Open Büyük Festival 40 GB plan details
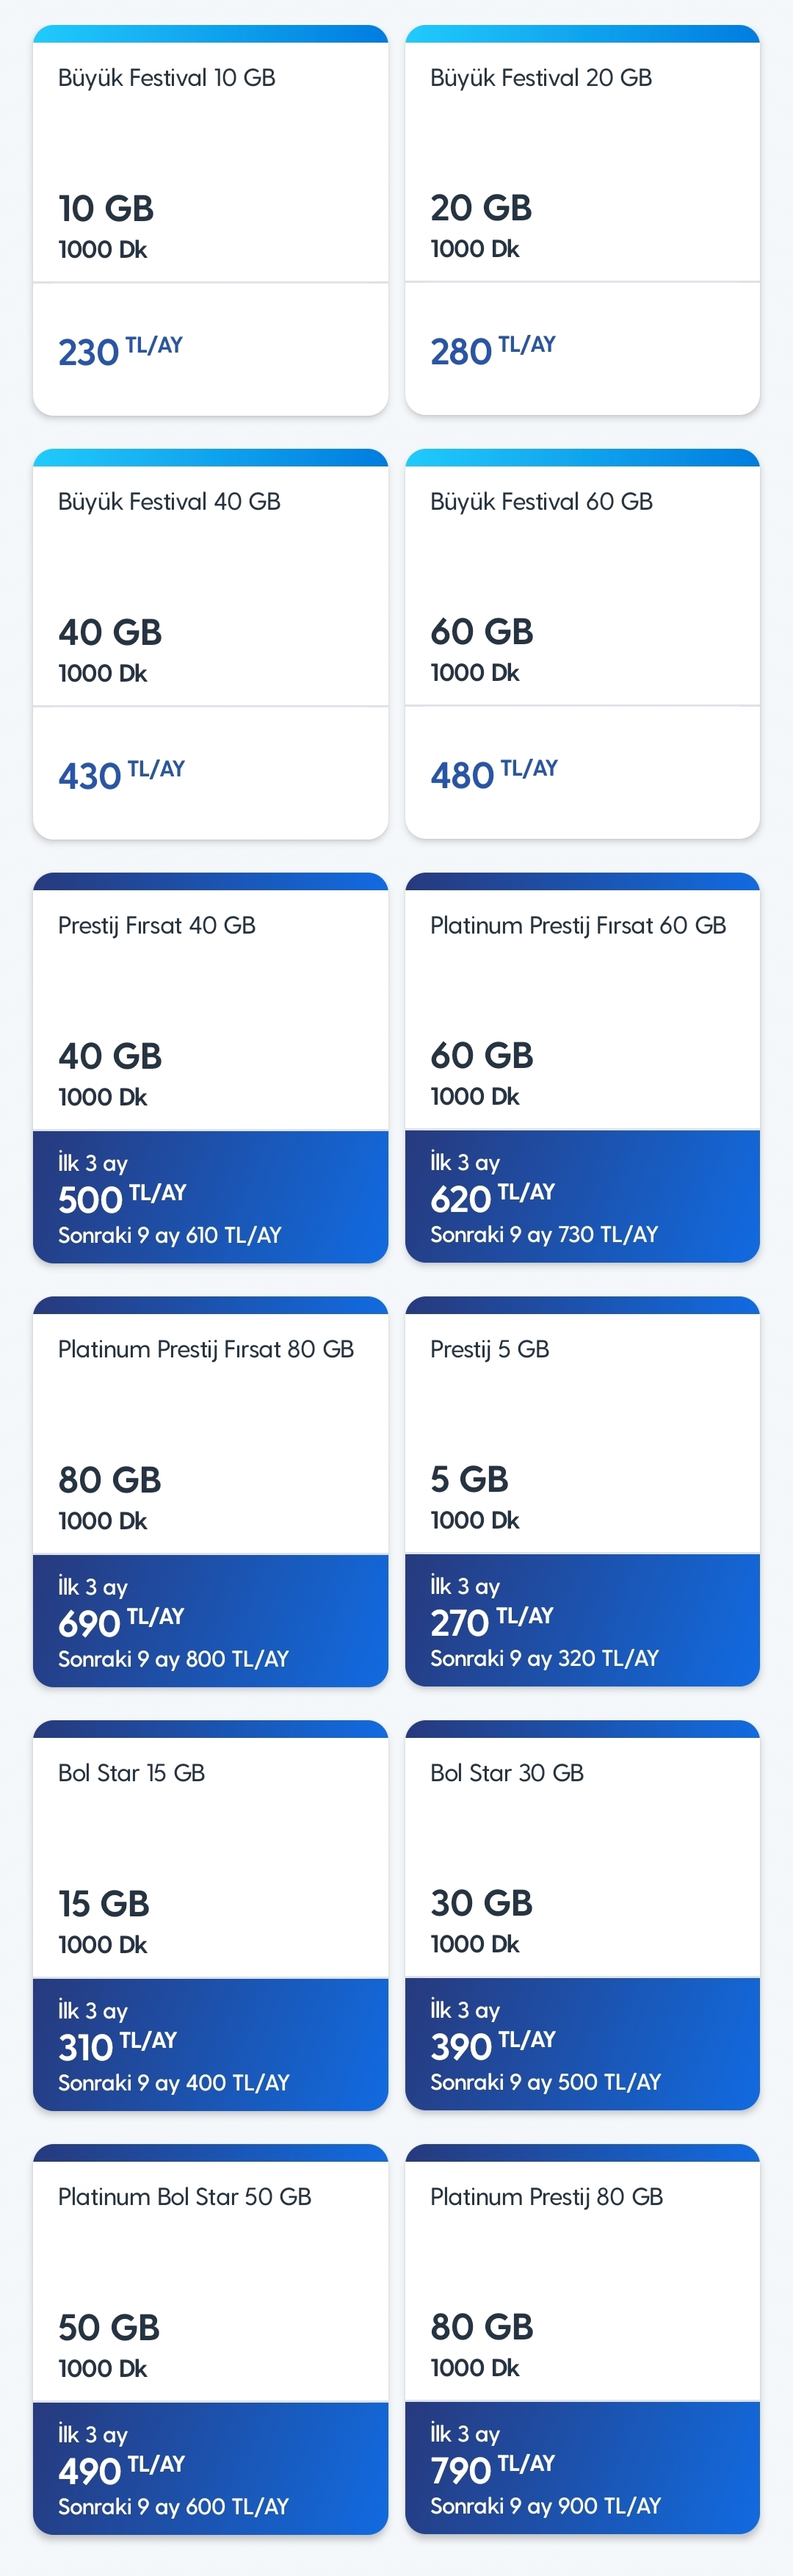 pos(210,644)
